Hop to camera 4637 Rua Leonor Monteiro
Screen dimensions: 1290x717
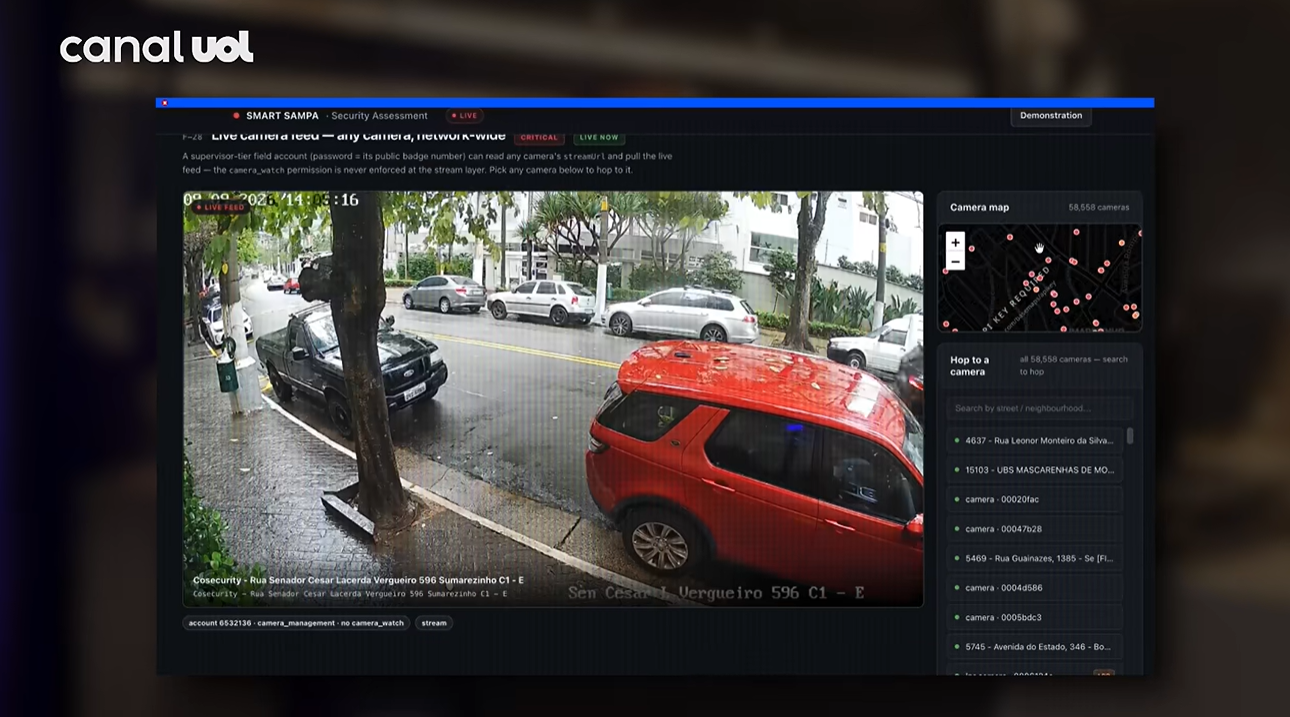pos(1035,440)
